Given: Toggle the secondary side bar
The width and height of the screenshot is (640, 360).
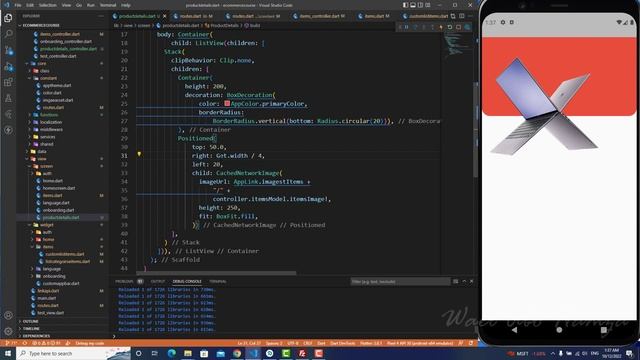Looking at the screenshot, I should 420,5.
